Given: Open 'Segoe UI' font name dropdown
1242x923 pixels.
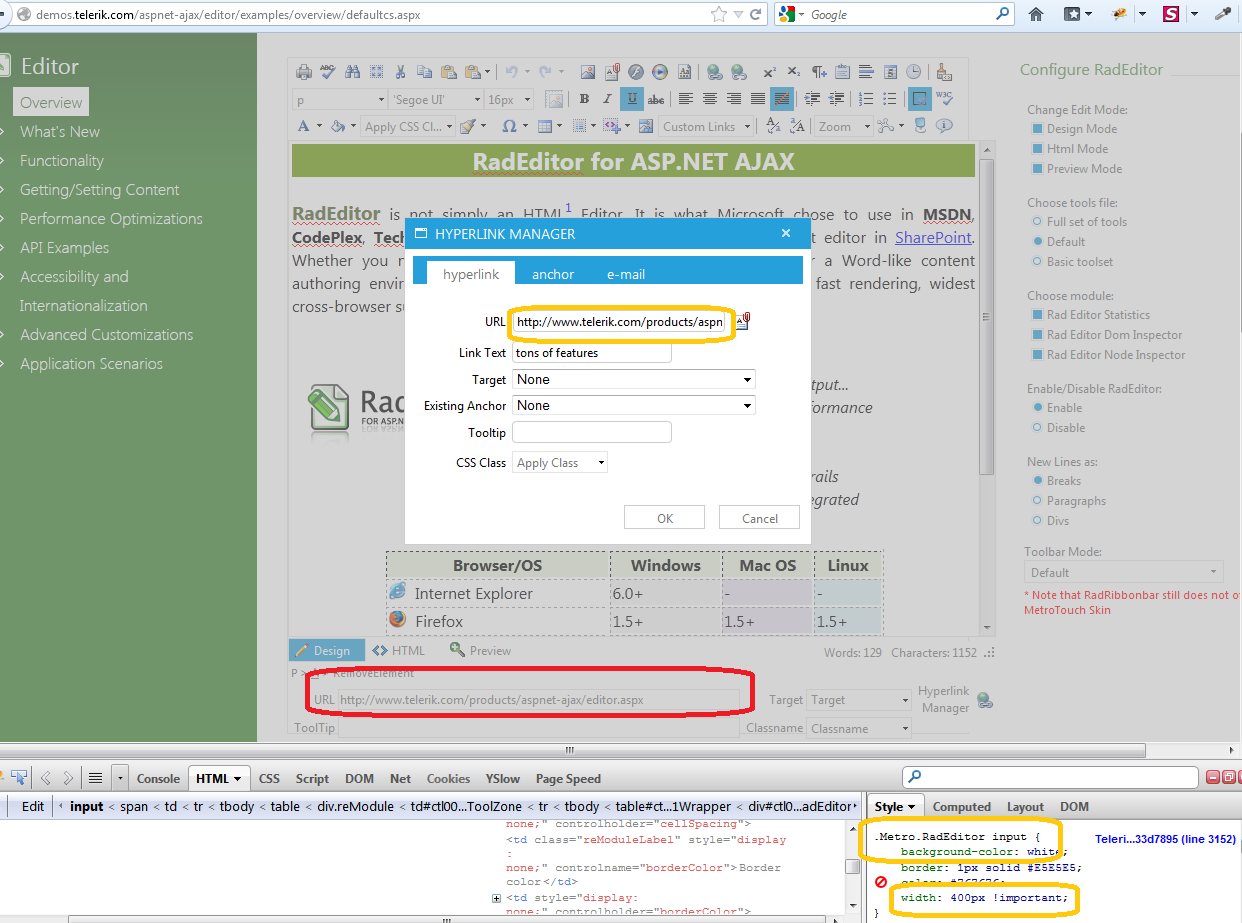Looking at the screenshot, I should pos(434,100).
